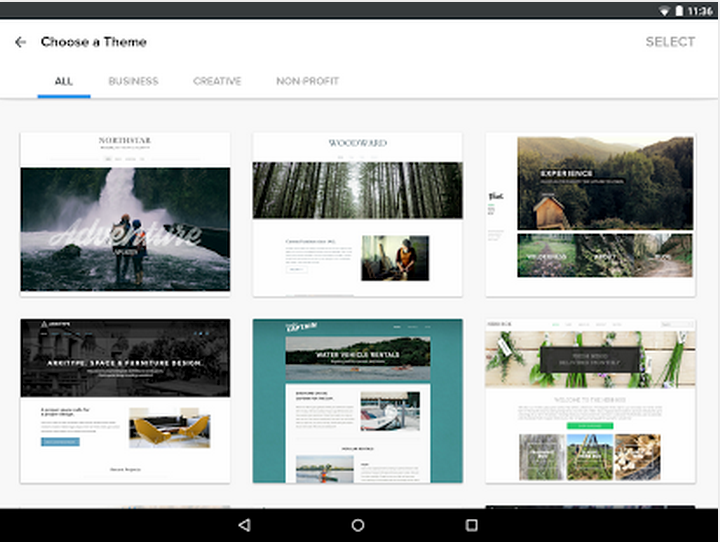Tap the 11:36 clock in status bar

[700, 11]
